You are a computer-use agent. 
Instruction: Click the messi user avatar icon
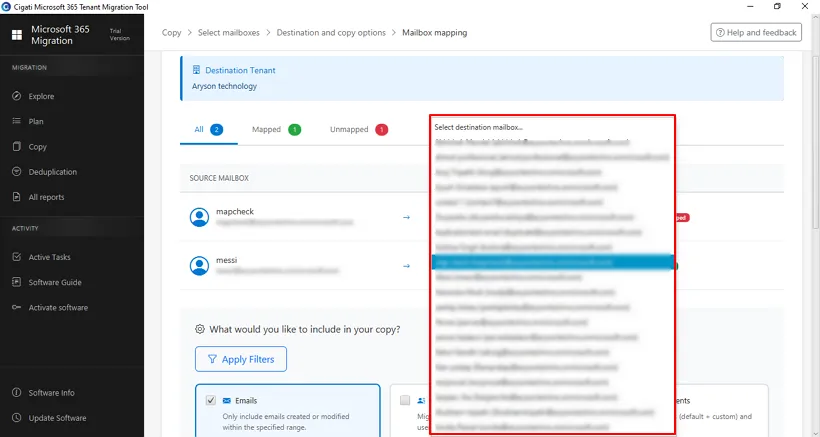199,266
